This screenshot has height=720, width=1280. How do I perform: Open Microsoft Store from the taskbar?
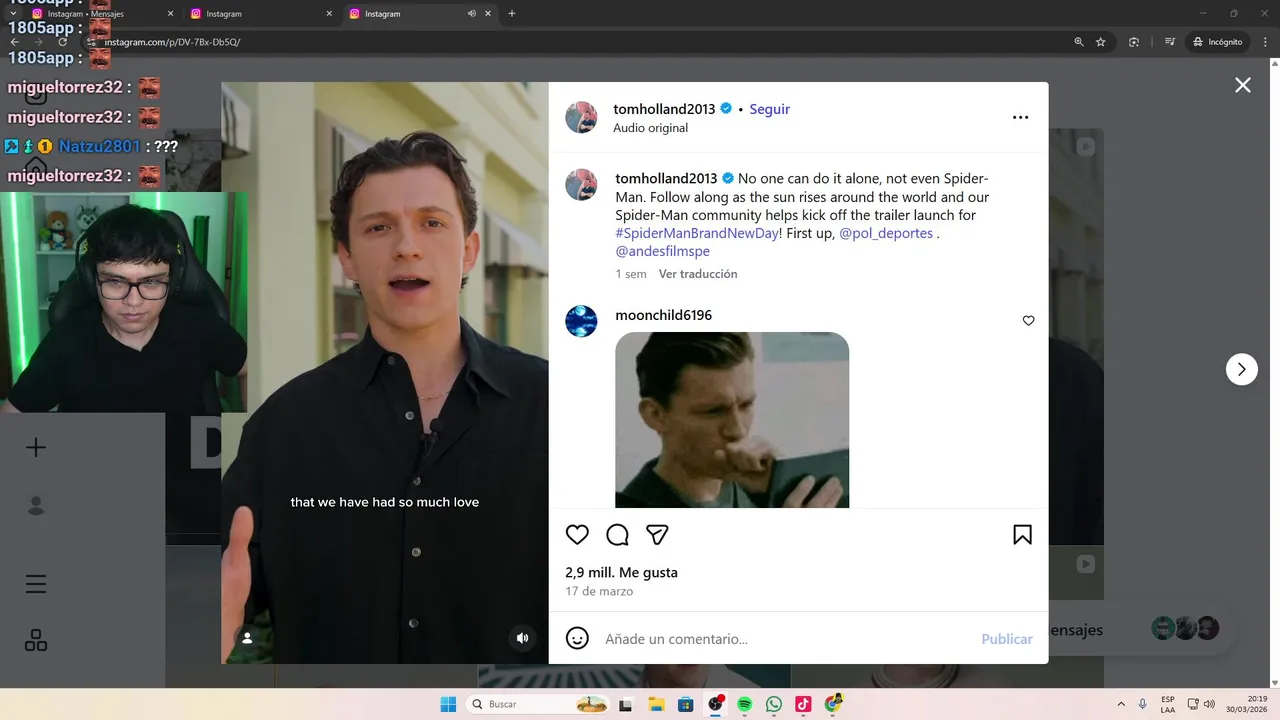[x=685, y=704]
